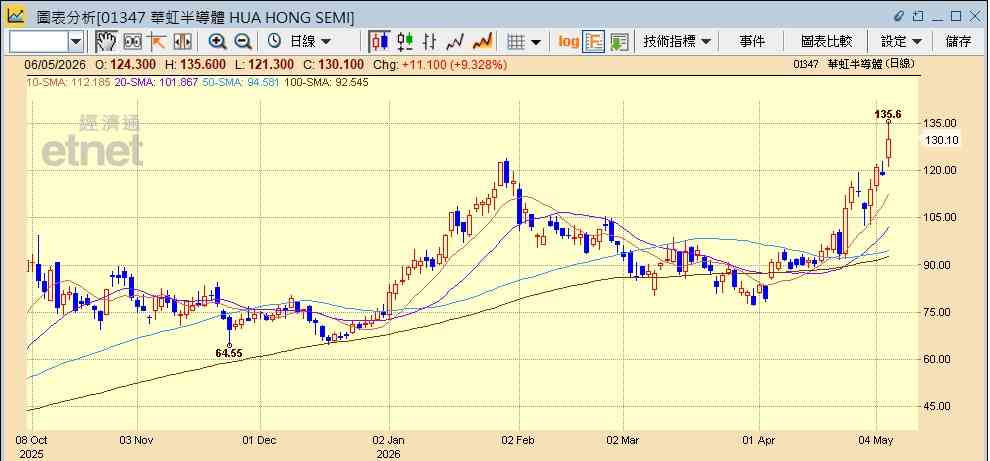
Task: Click the clock period icon
Action: tap(275, 42)
